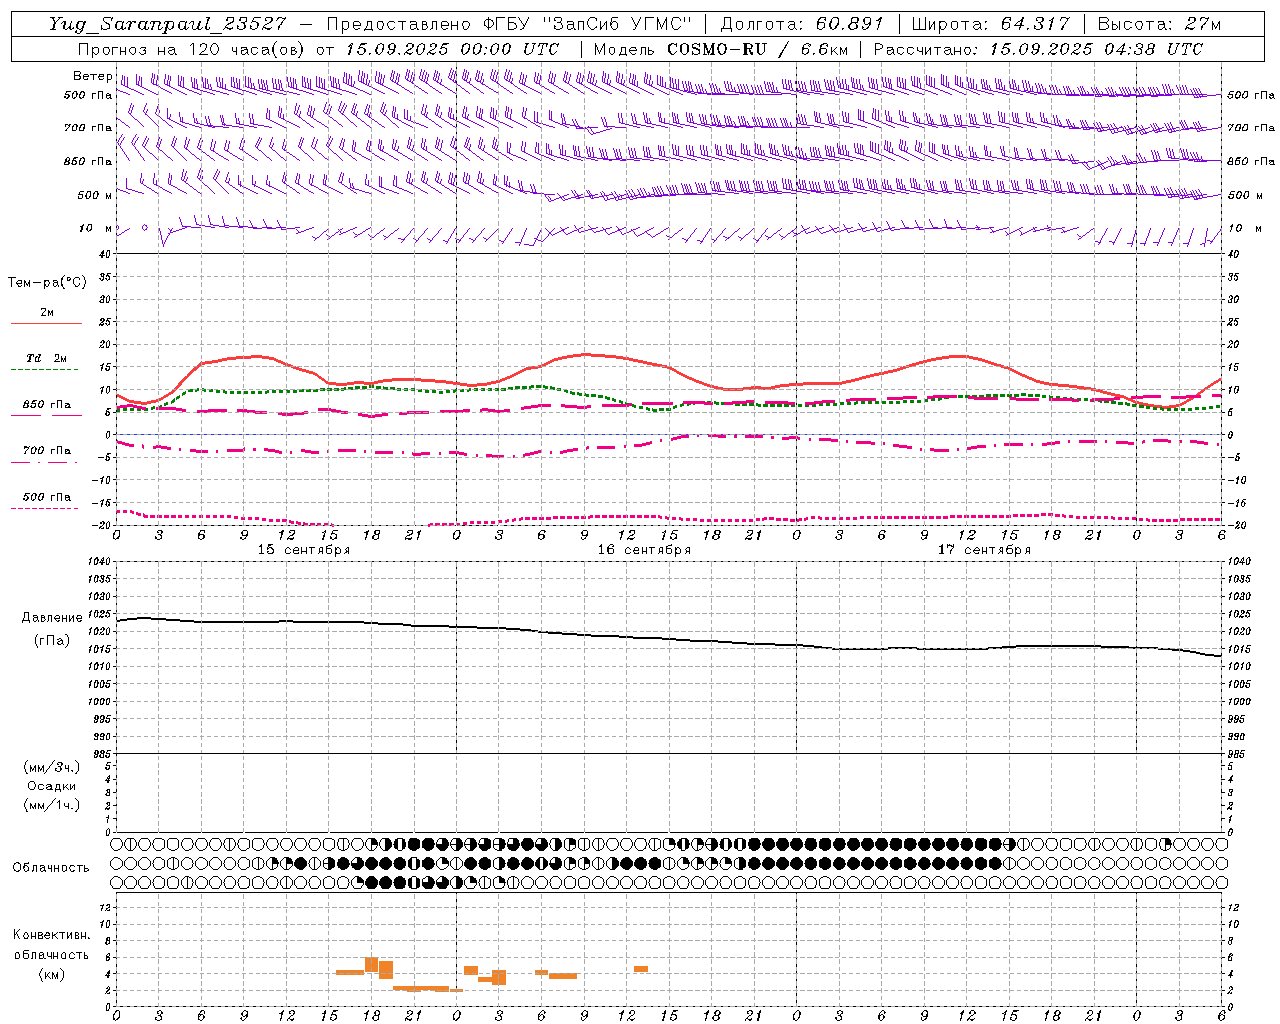The image size is (1280, 1024).
Task: Click the Рассчитано: 15.09.2025 04:38 UTC timestamp
Action: point(1038,49)
